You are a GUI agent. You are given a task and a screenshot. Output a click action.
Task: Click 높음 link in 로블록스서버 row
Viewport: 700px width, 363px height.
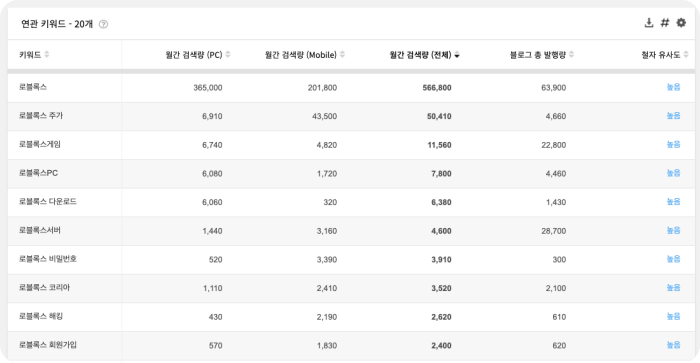pyautogui.click(x=673, y=230)
